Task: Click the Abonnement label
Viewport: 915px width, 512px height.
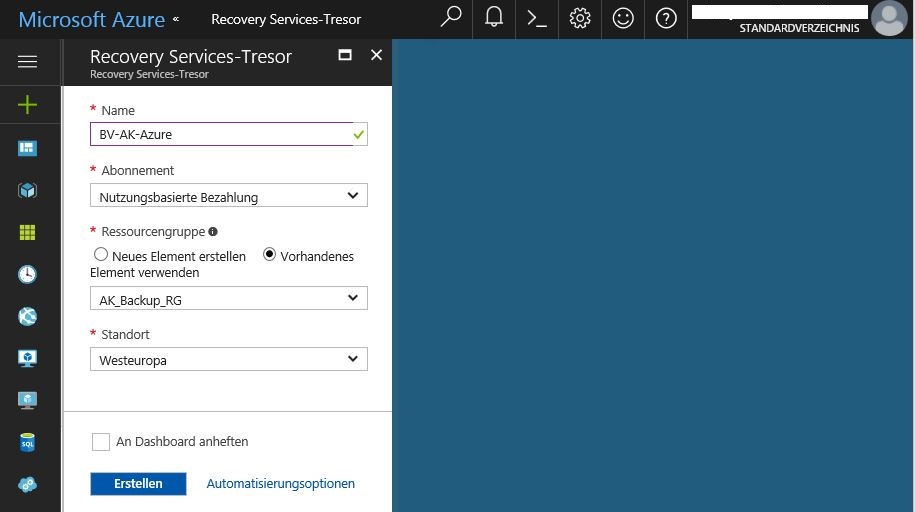Action: (x=138, y=170)
